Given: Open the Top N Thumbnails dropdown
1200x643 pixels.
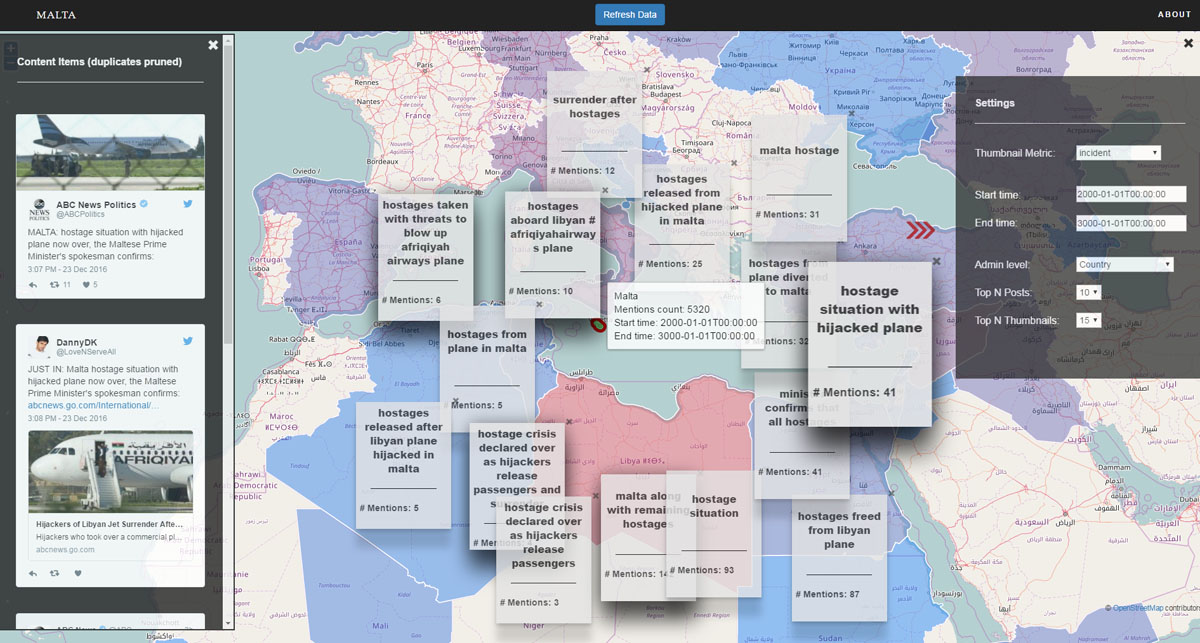Looking at the screenshot, I should tap(1088, 320).
